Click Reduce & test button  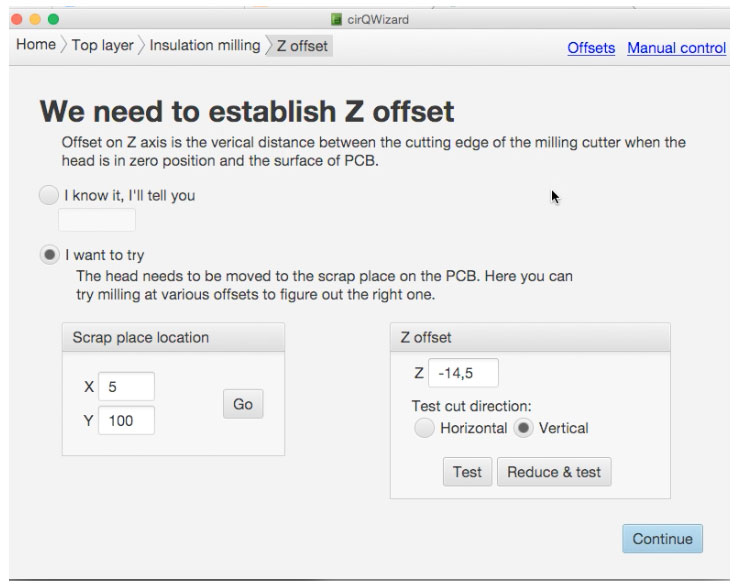click(554, 472)
